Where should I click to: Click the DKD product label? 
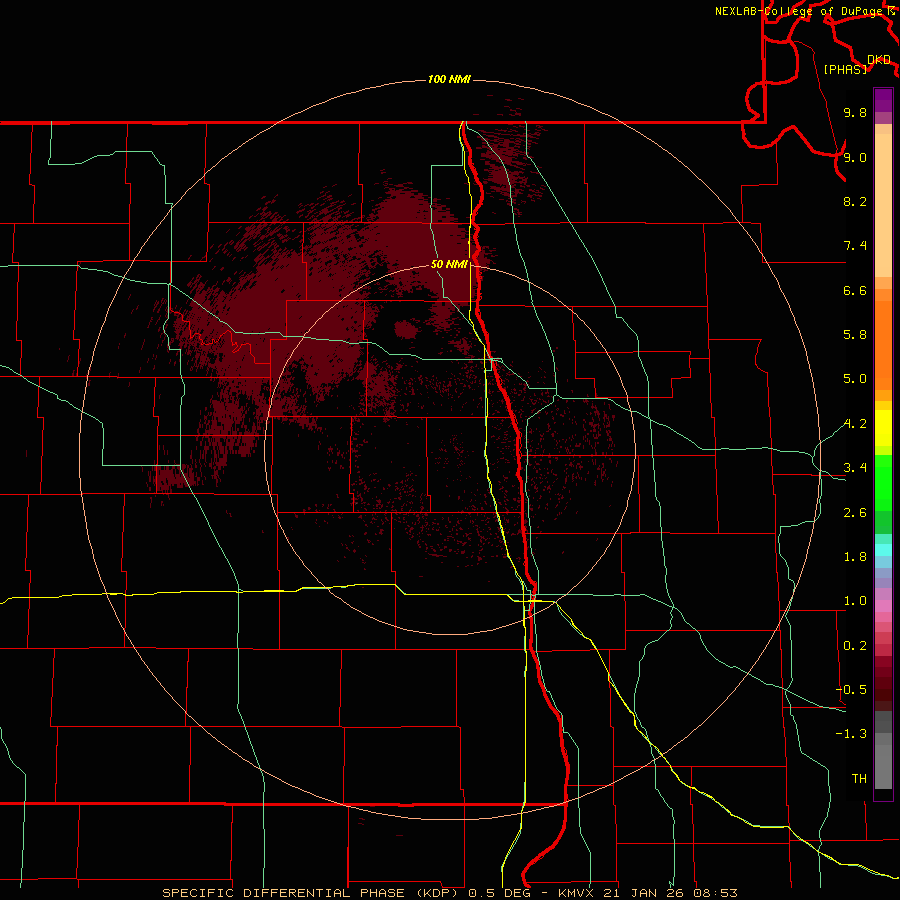point(879,60)
